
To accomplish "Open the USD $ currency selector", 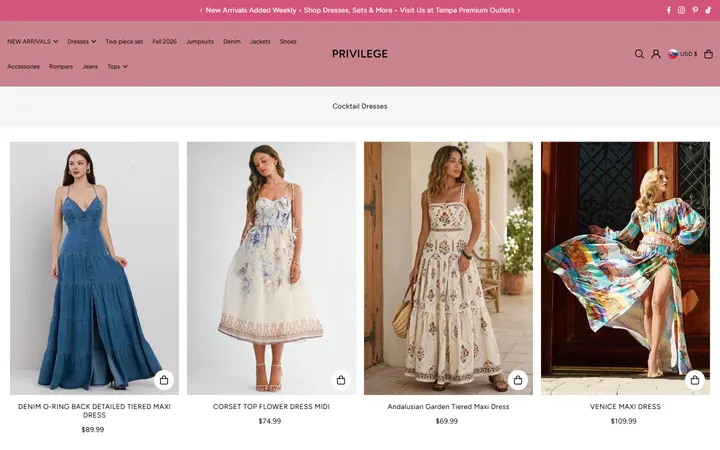I will [683, 54].
